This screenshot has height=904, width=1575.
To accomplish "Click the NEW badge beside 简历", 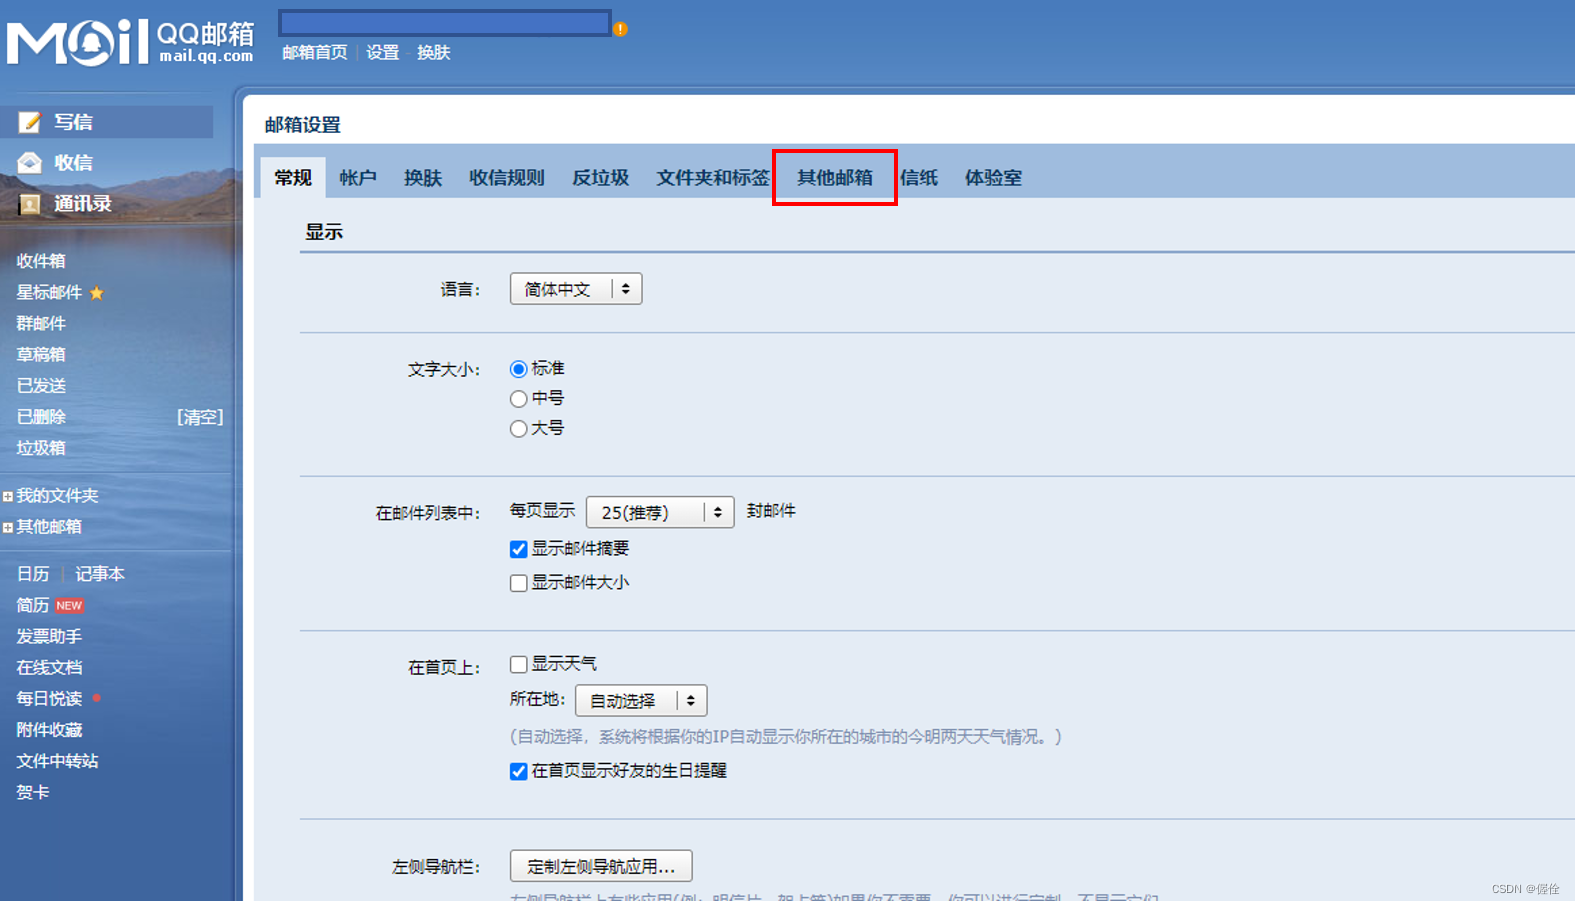I will click(69, 606).
